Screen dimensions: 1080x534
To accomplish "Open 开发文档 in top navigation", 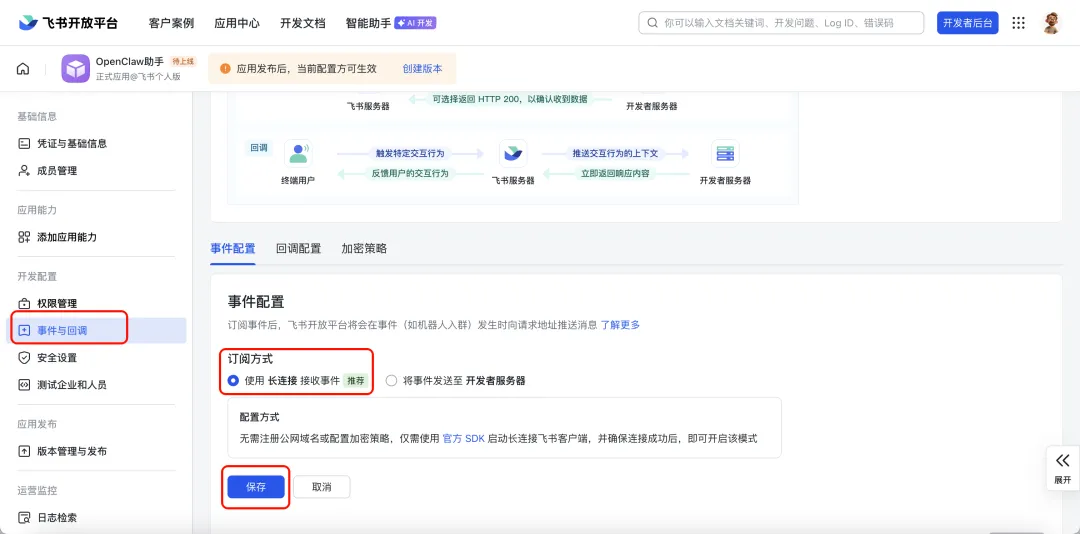I will coord(302,23).
